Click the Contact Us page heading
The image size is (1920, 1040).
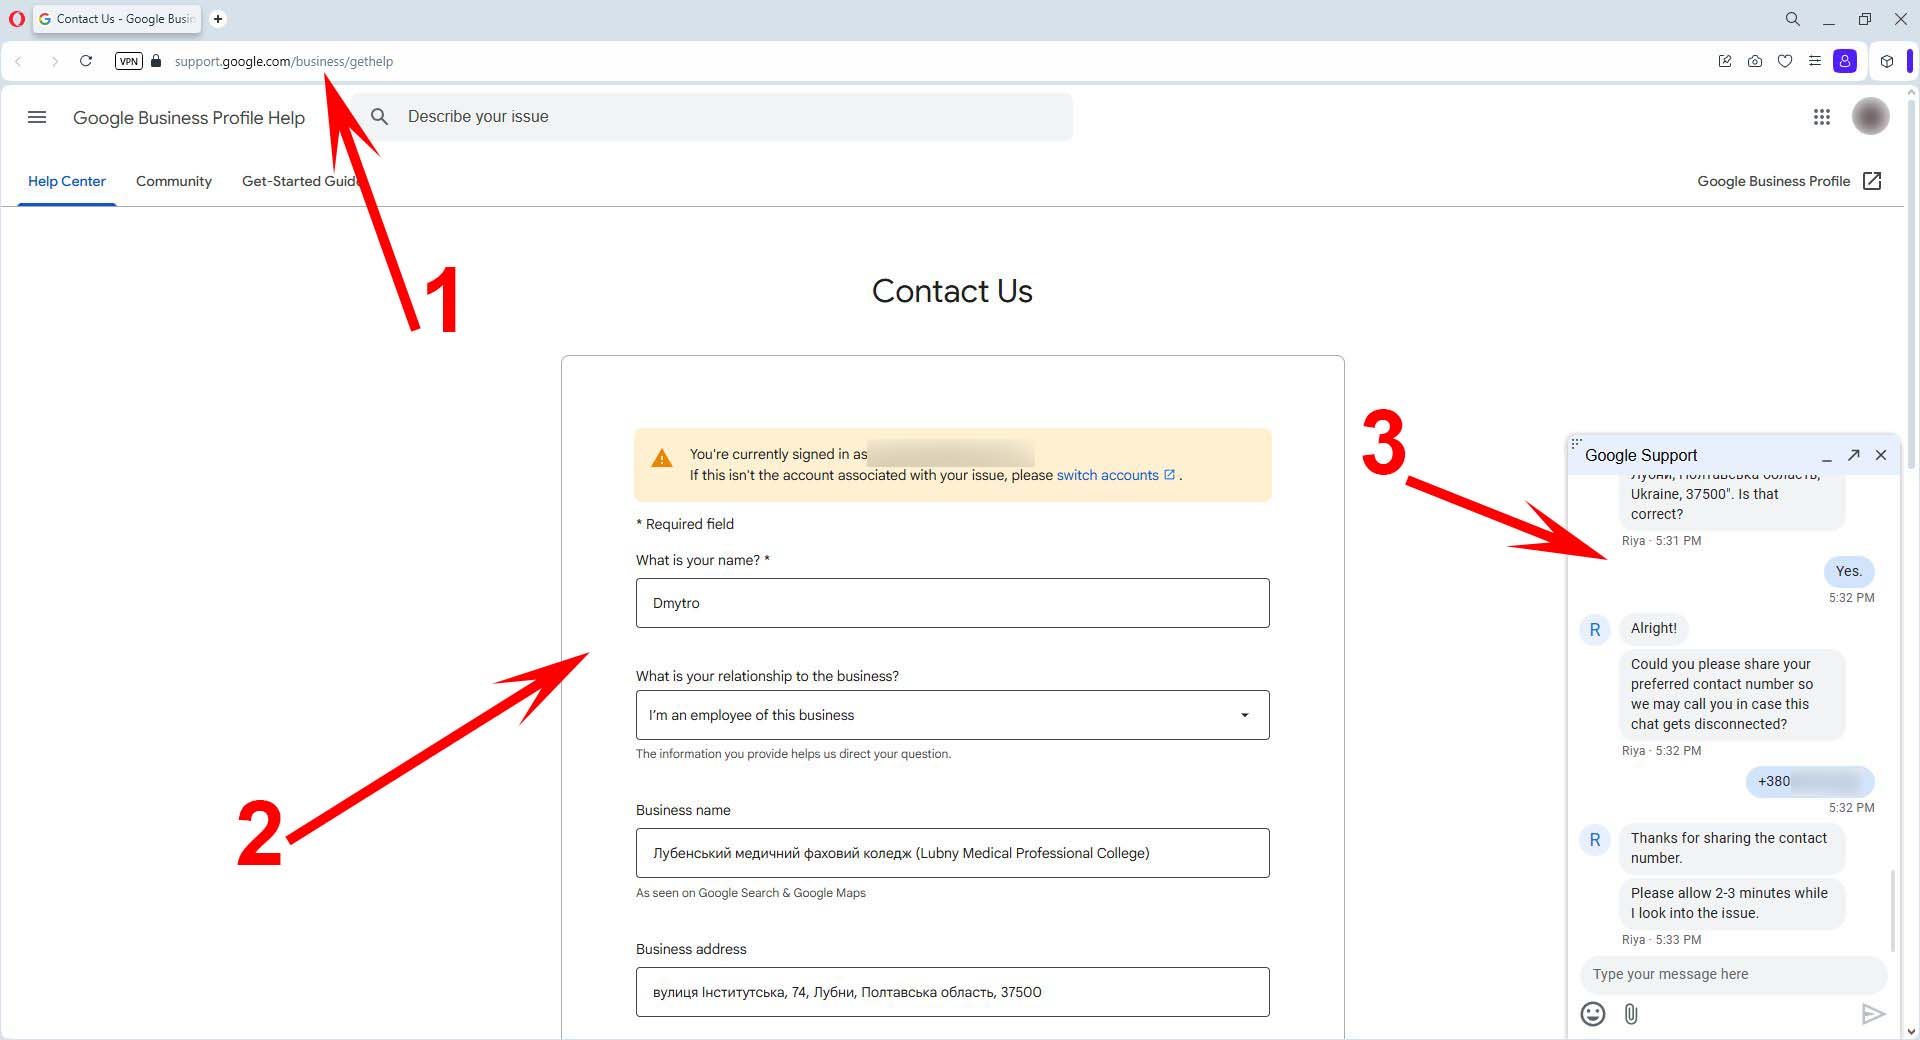point(952,291)
